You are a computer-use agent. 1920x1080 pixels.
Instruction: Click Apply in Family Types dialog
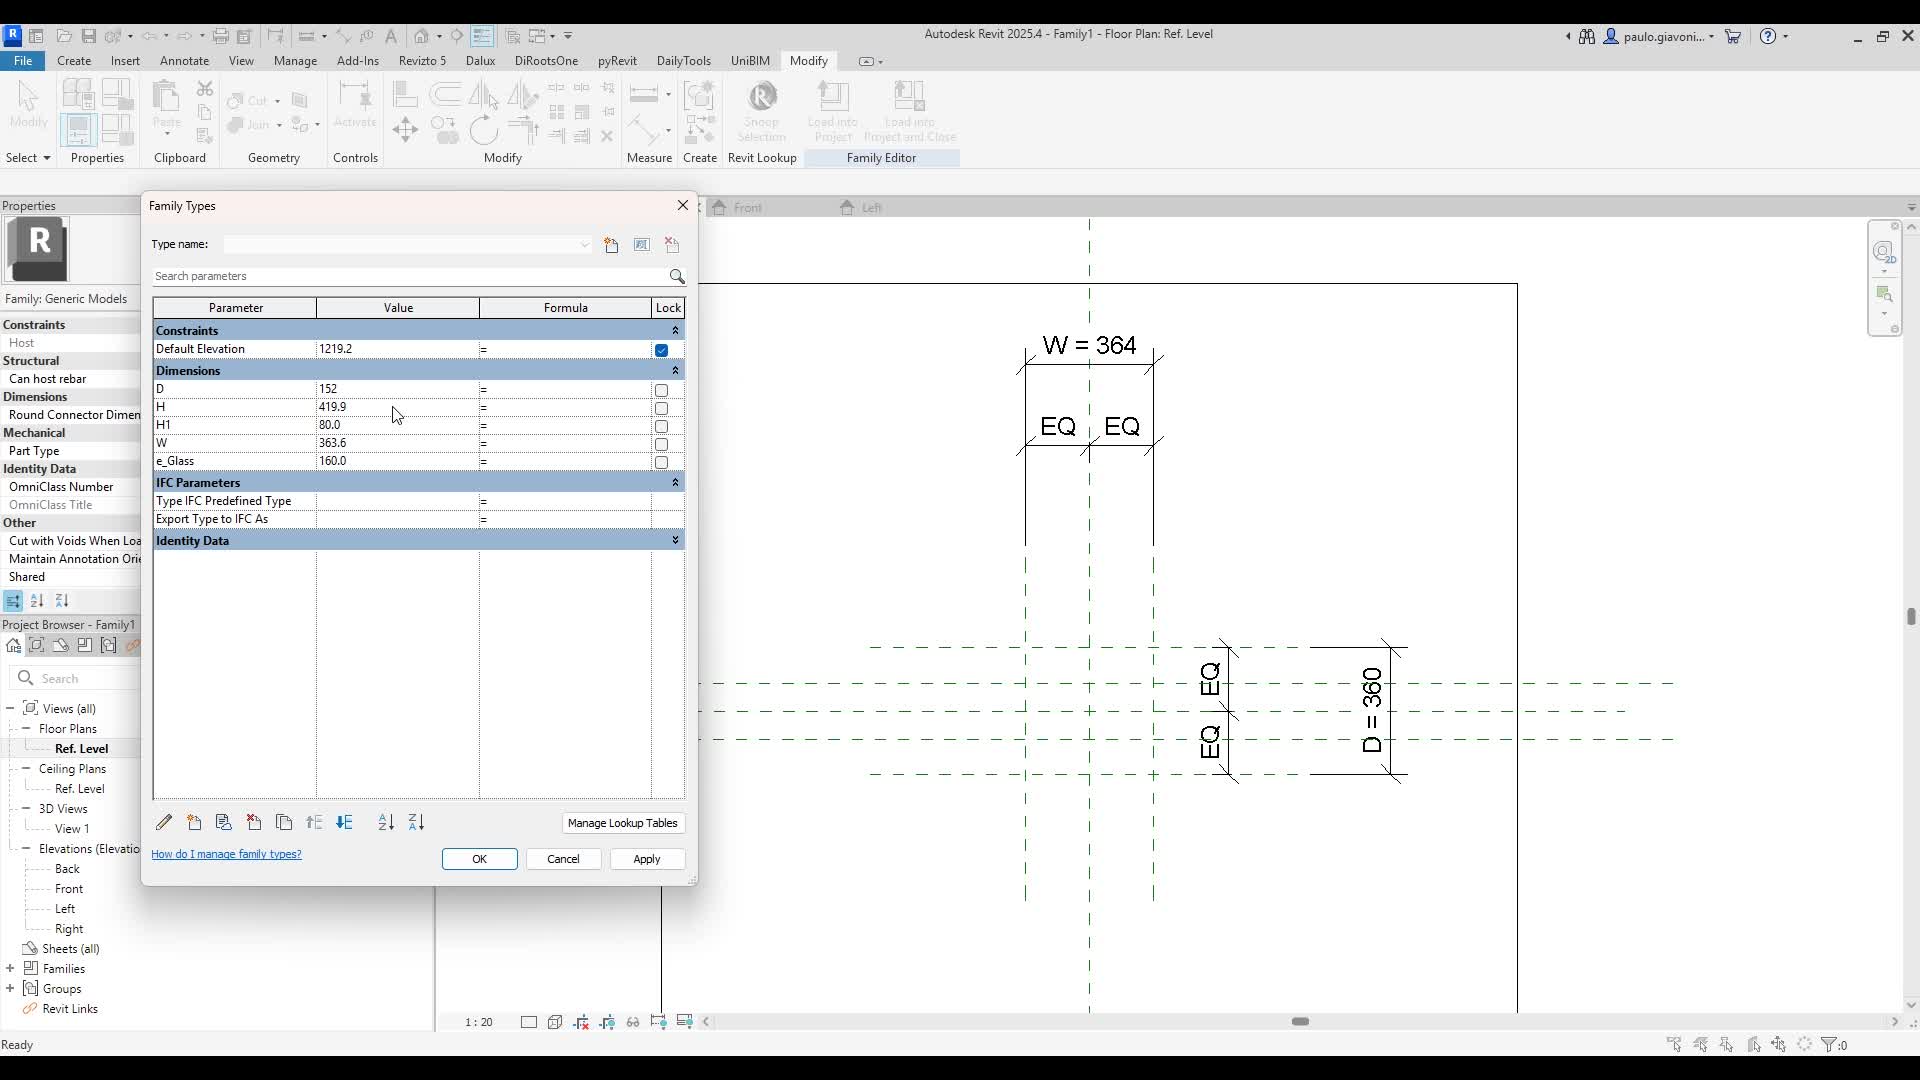[647, 859]
